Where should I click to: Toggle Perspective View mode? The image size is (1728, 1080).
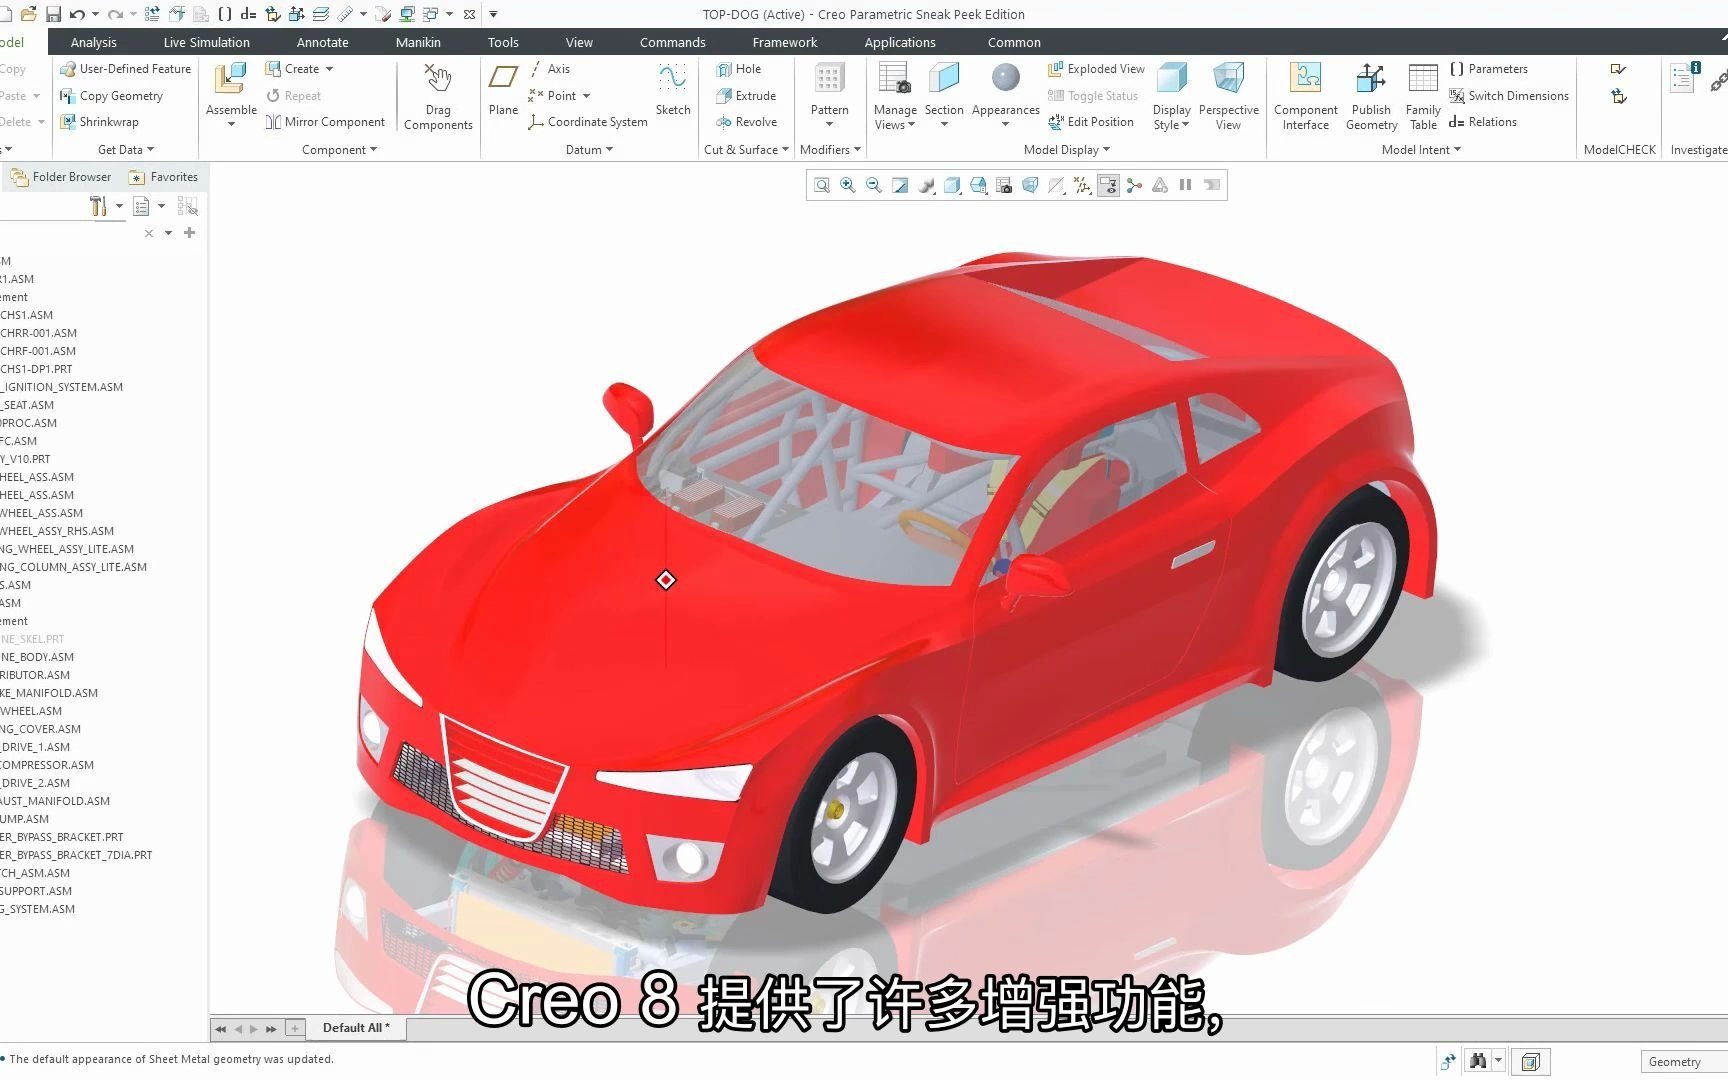coord(1229,95)
